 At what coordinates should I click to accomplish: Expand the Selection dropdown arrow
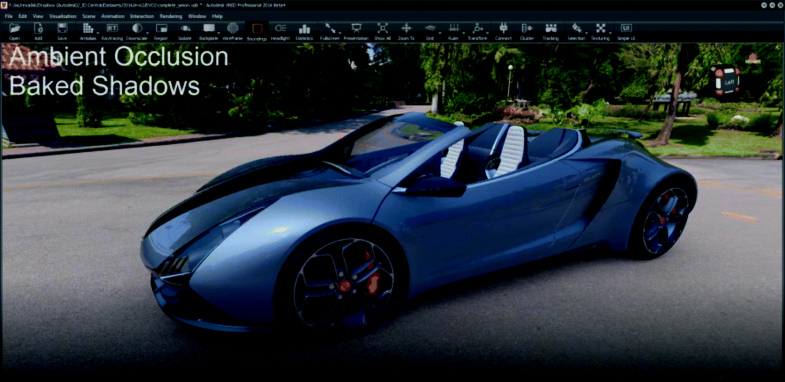tap(586, 33)
